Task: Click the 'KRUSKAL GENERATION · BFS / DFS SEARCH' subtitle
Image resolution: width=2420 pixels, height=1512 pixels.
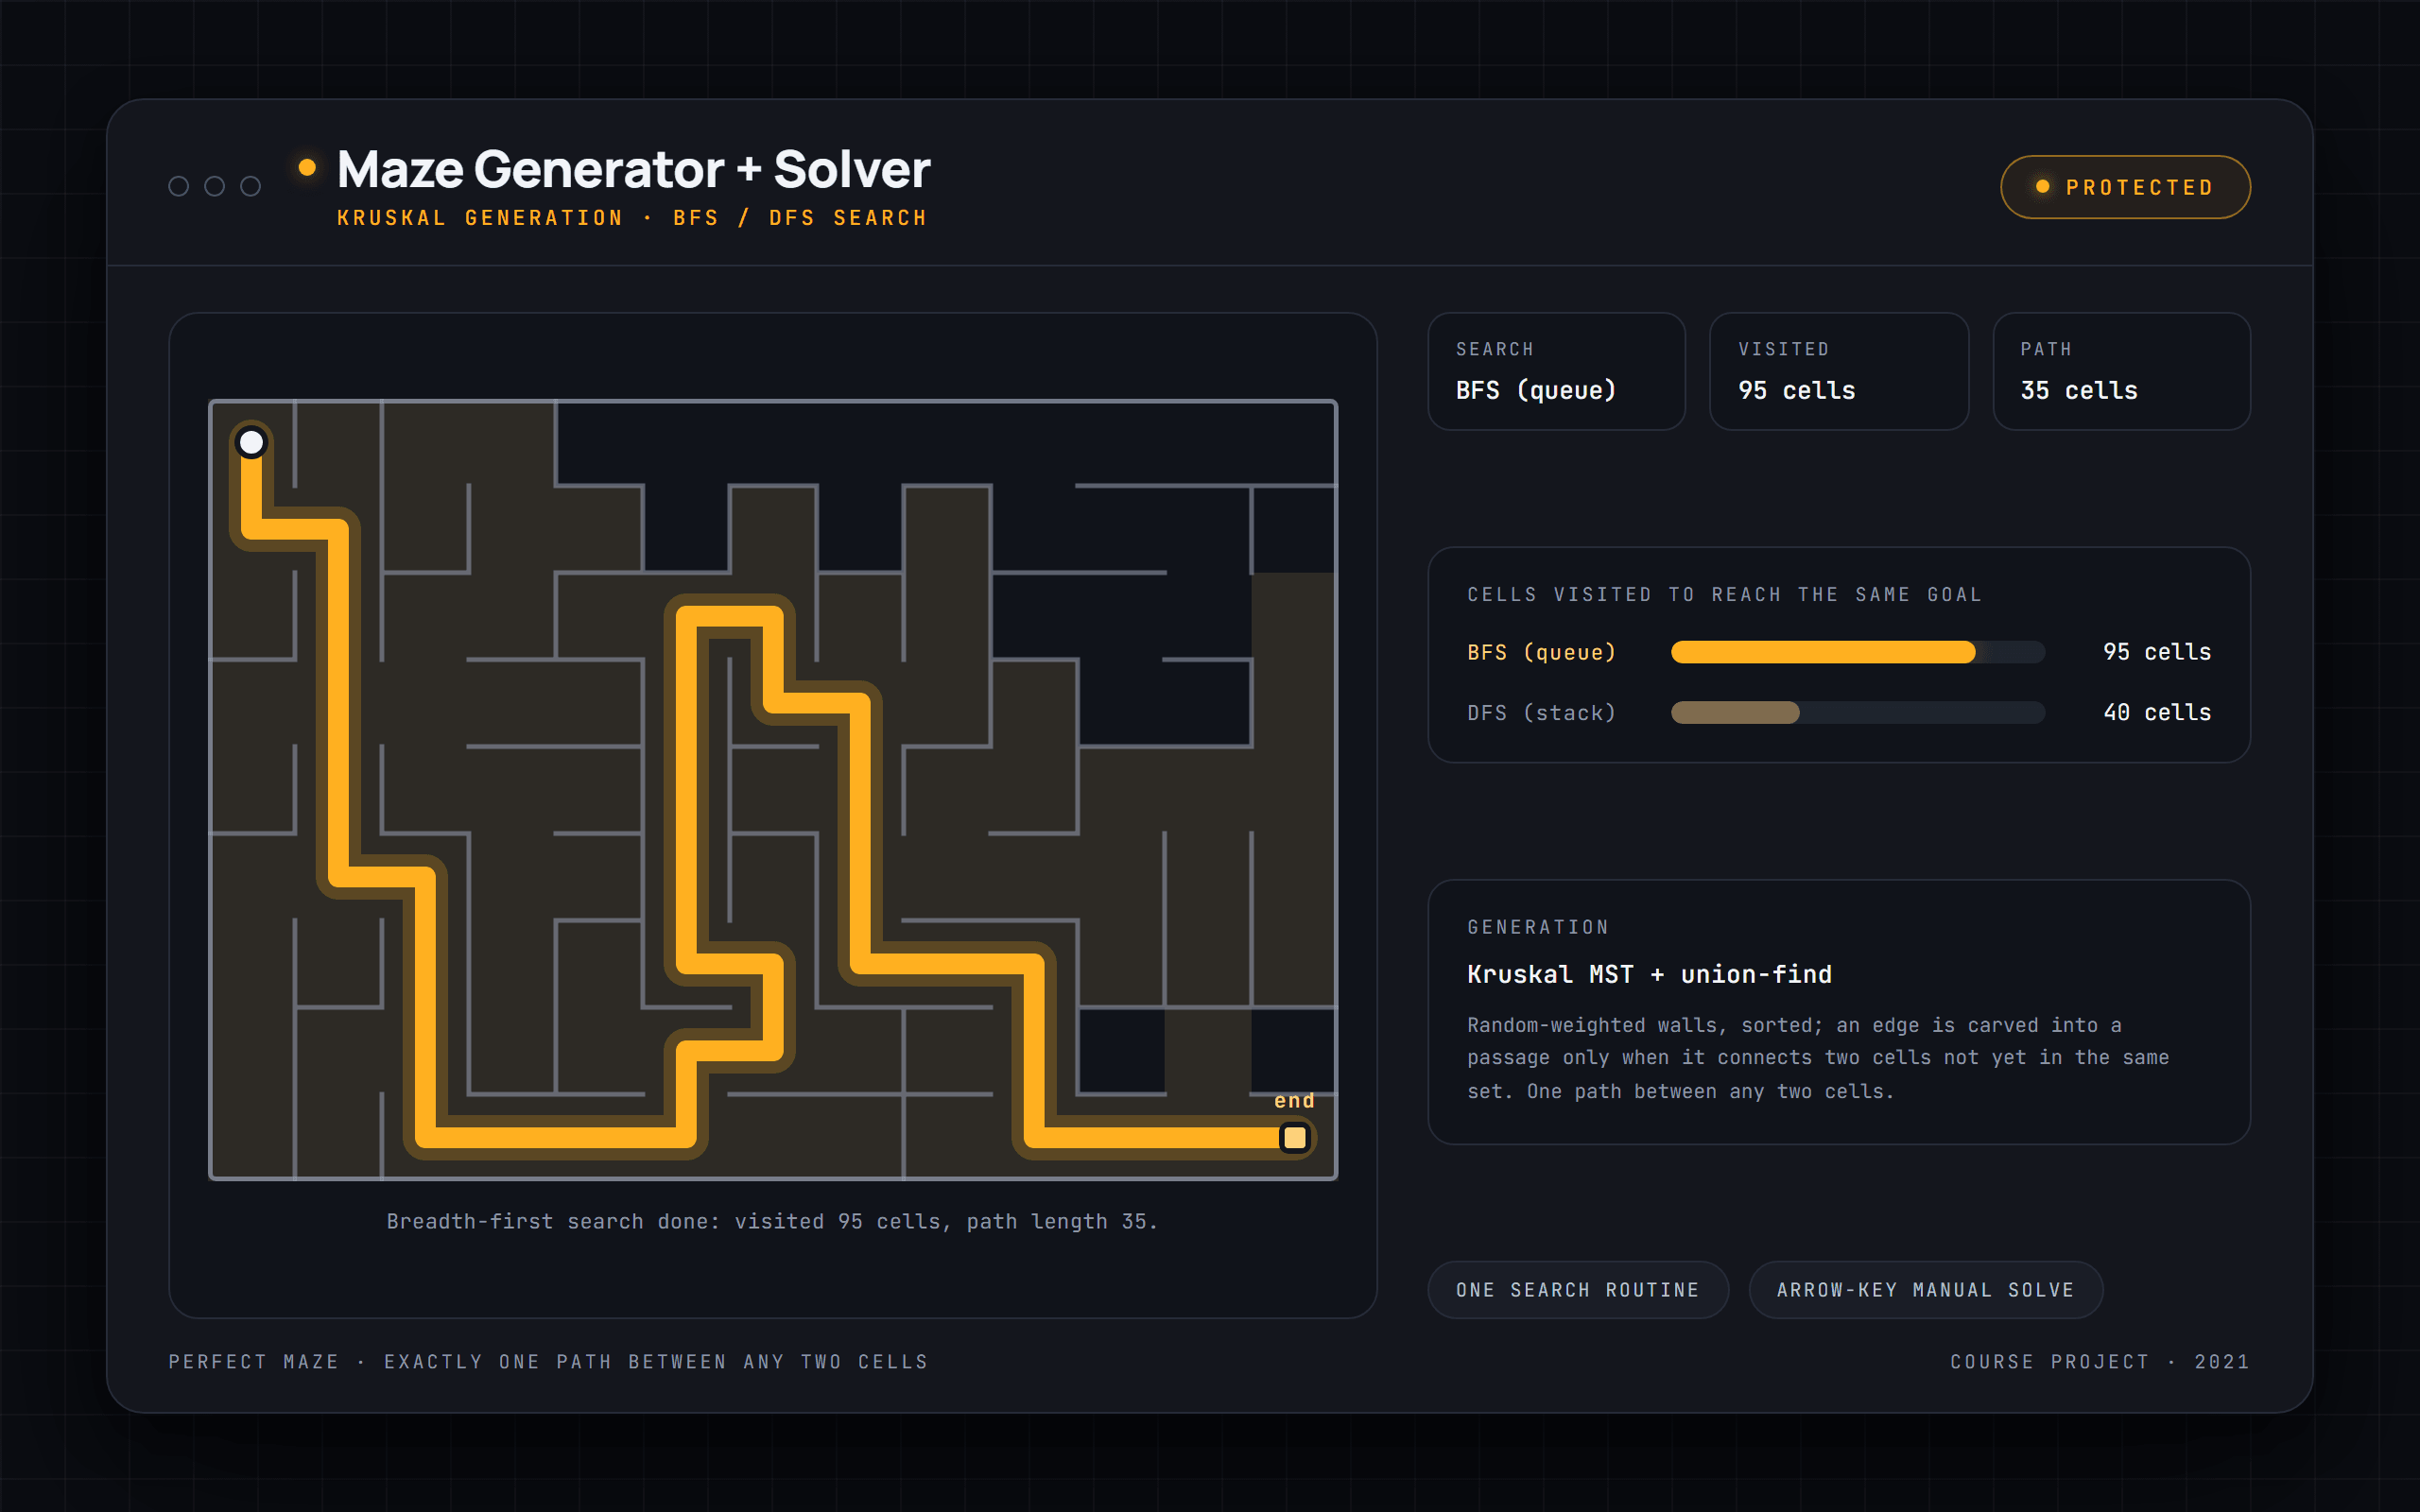Action: tap(632, 218)
